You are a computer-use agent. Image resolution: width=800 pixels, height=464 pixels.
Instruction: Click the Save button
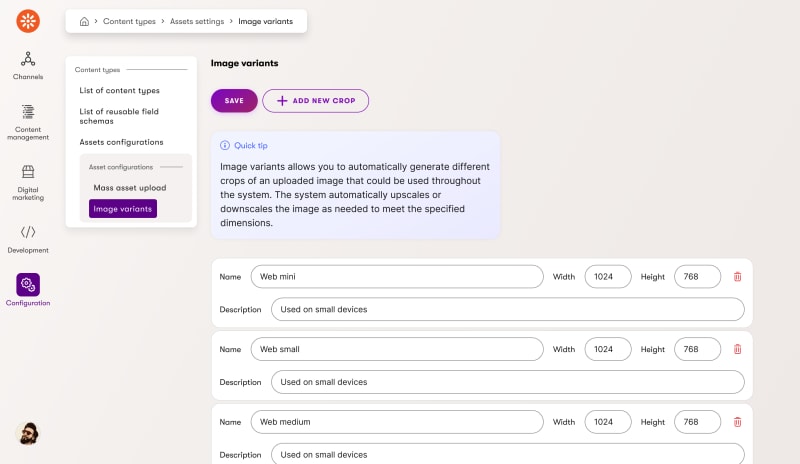point(234,101)
